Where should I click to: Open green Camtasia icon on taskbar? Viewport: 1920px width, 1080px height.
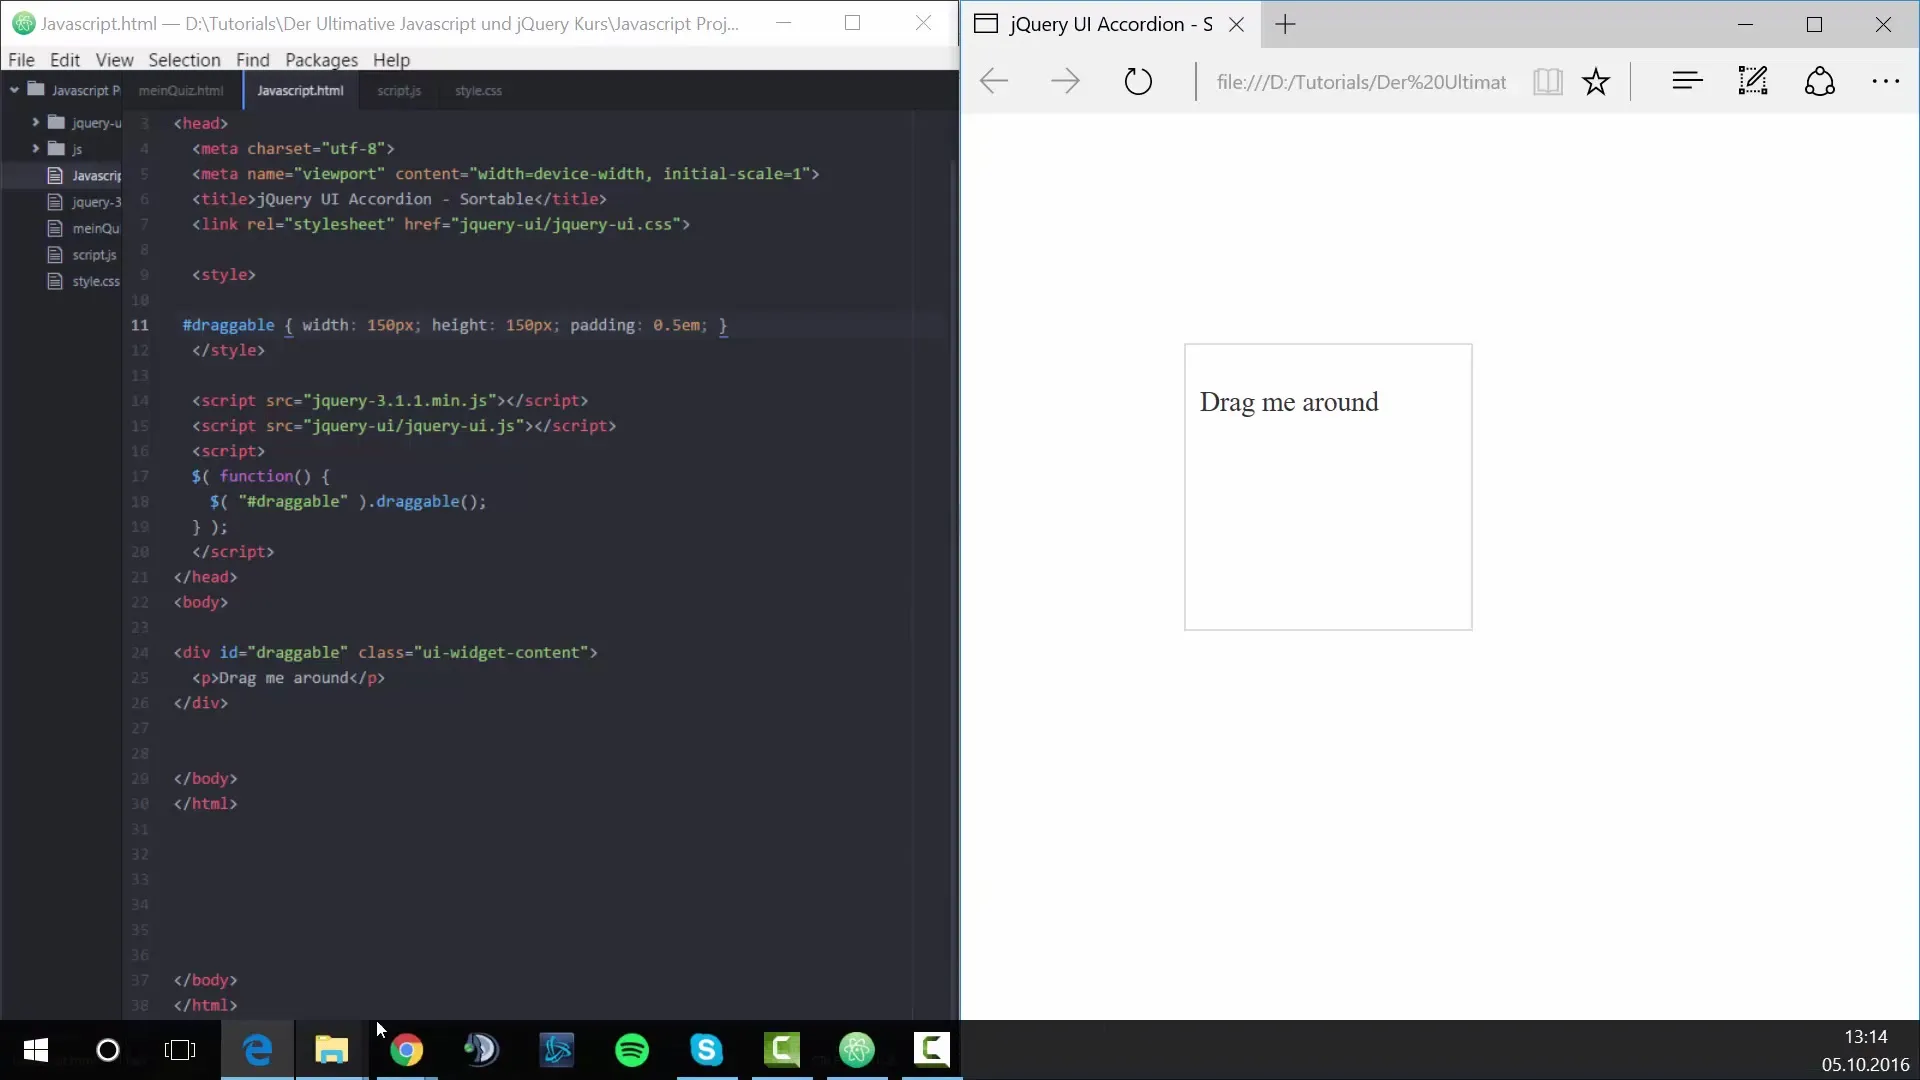(x=782, y=1050)
